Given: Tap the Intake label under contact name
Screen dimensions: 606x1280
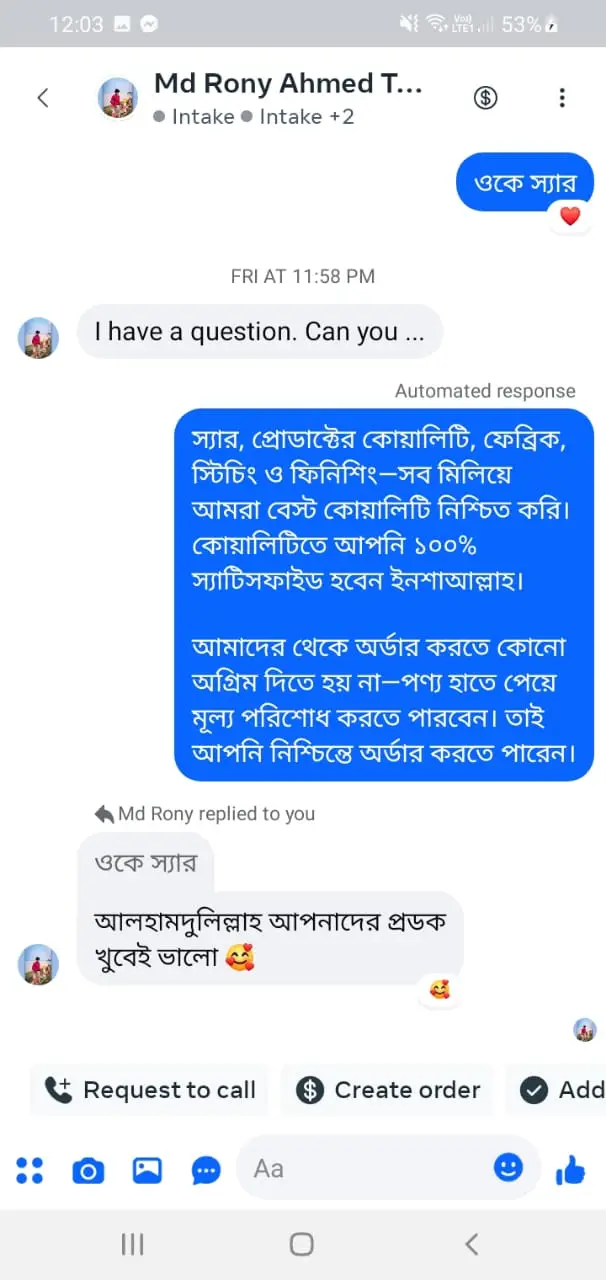Looking at the screenshot, I should (203, 117).
